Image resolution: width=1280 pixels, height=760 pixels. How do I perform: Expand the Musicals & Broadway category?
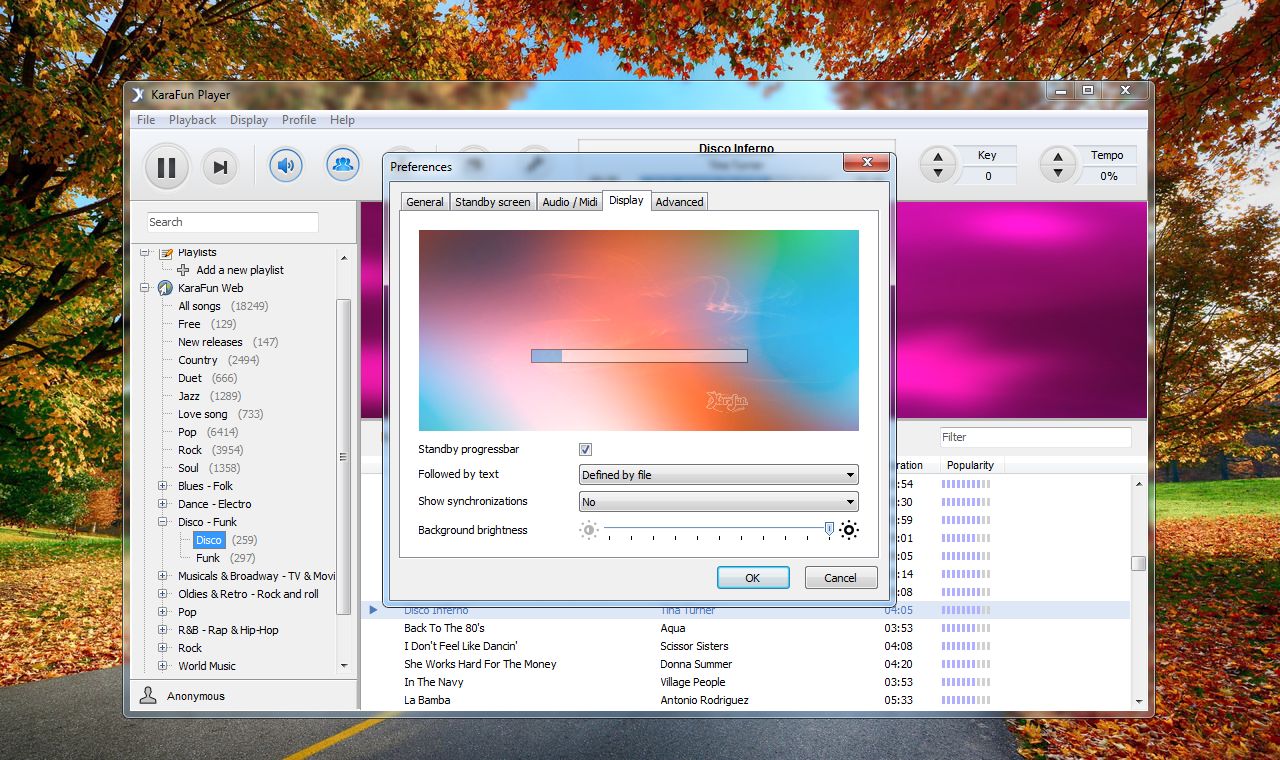coord(163,576)
